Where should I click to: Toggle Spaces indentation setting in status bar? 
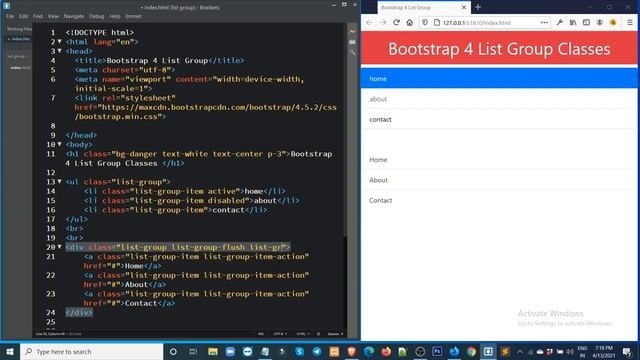coord(335,334)
